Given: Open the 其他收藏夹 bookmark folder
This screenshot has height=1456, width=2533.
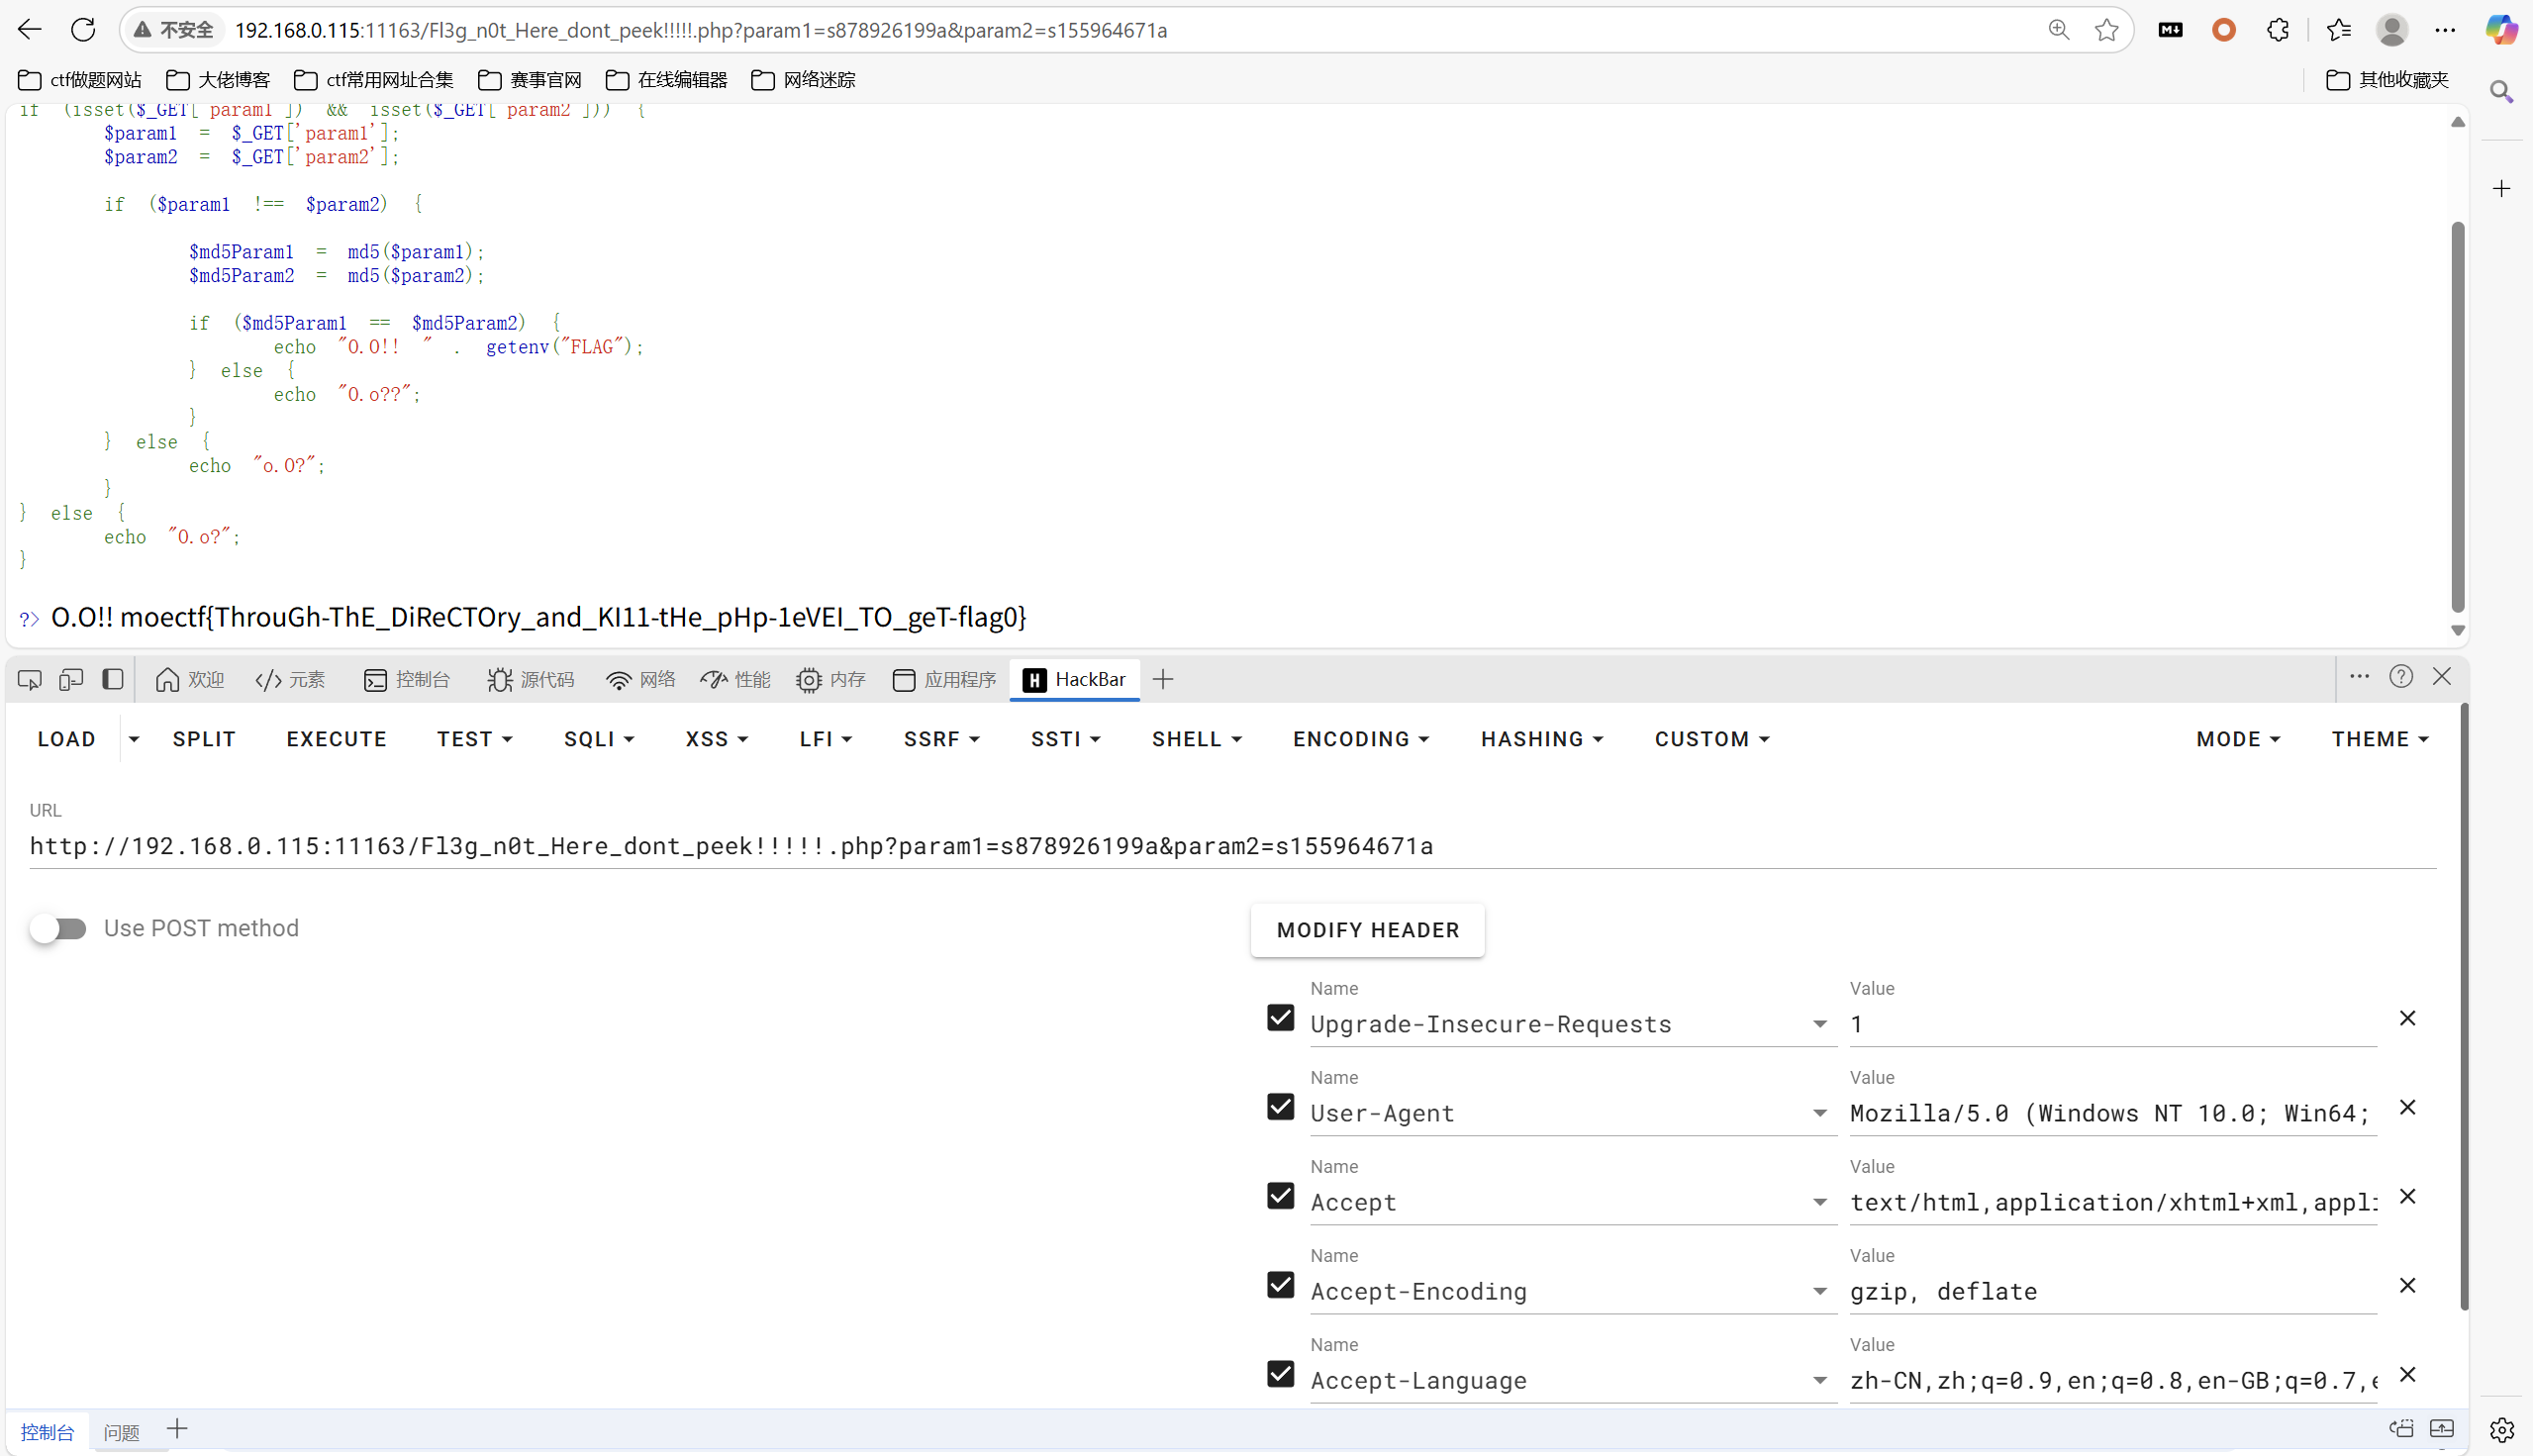Looking at the screenshot, I should click(x=2388, y=80).
